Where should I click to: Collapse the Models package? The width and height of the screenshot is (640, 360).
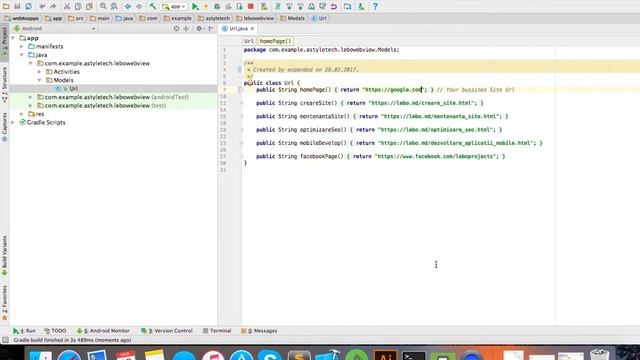coord(40,80)
